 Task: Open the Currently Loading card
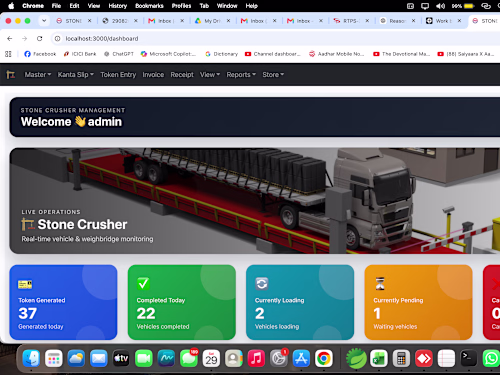[x=300, y=302]
